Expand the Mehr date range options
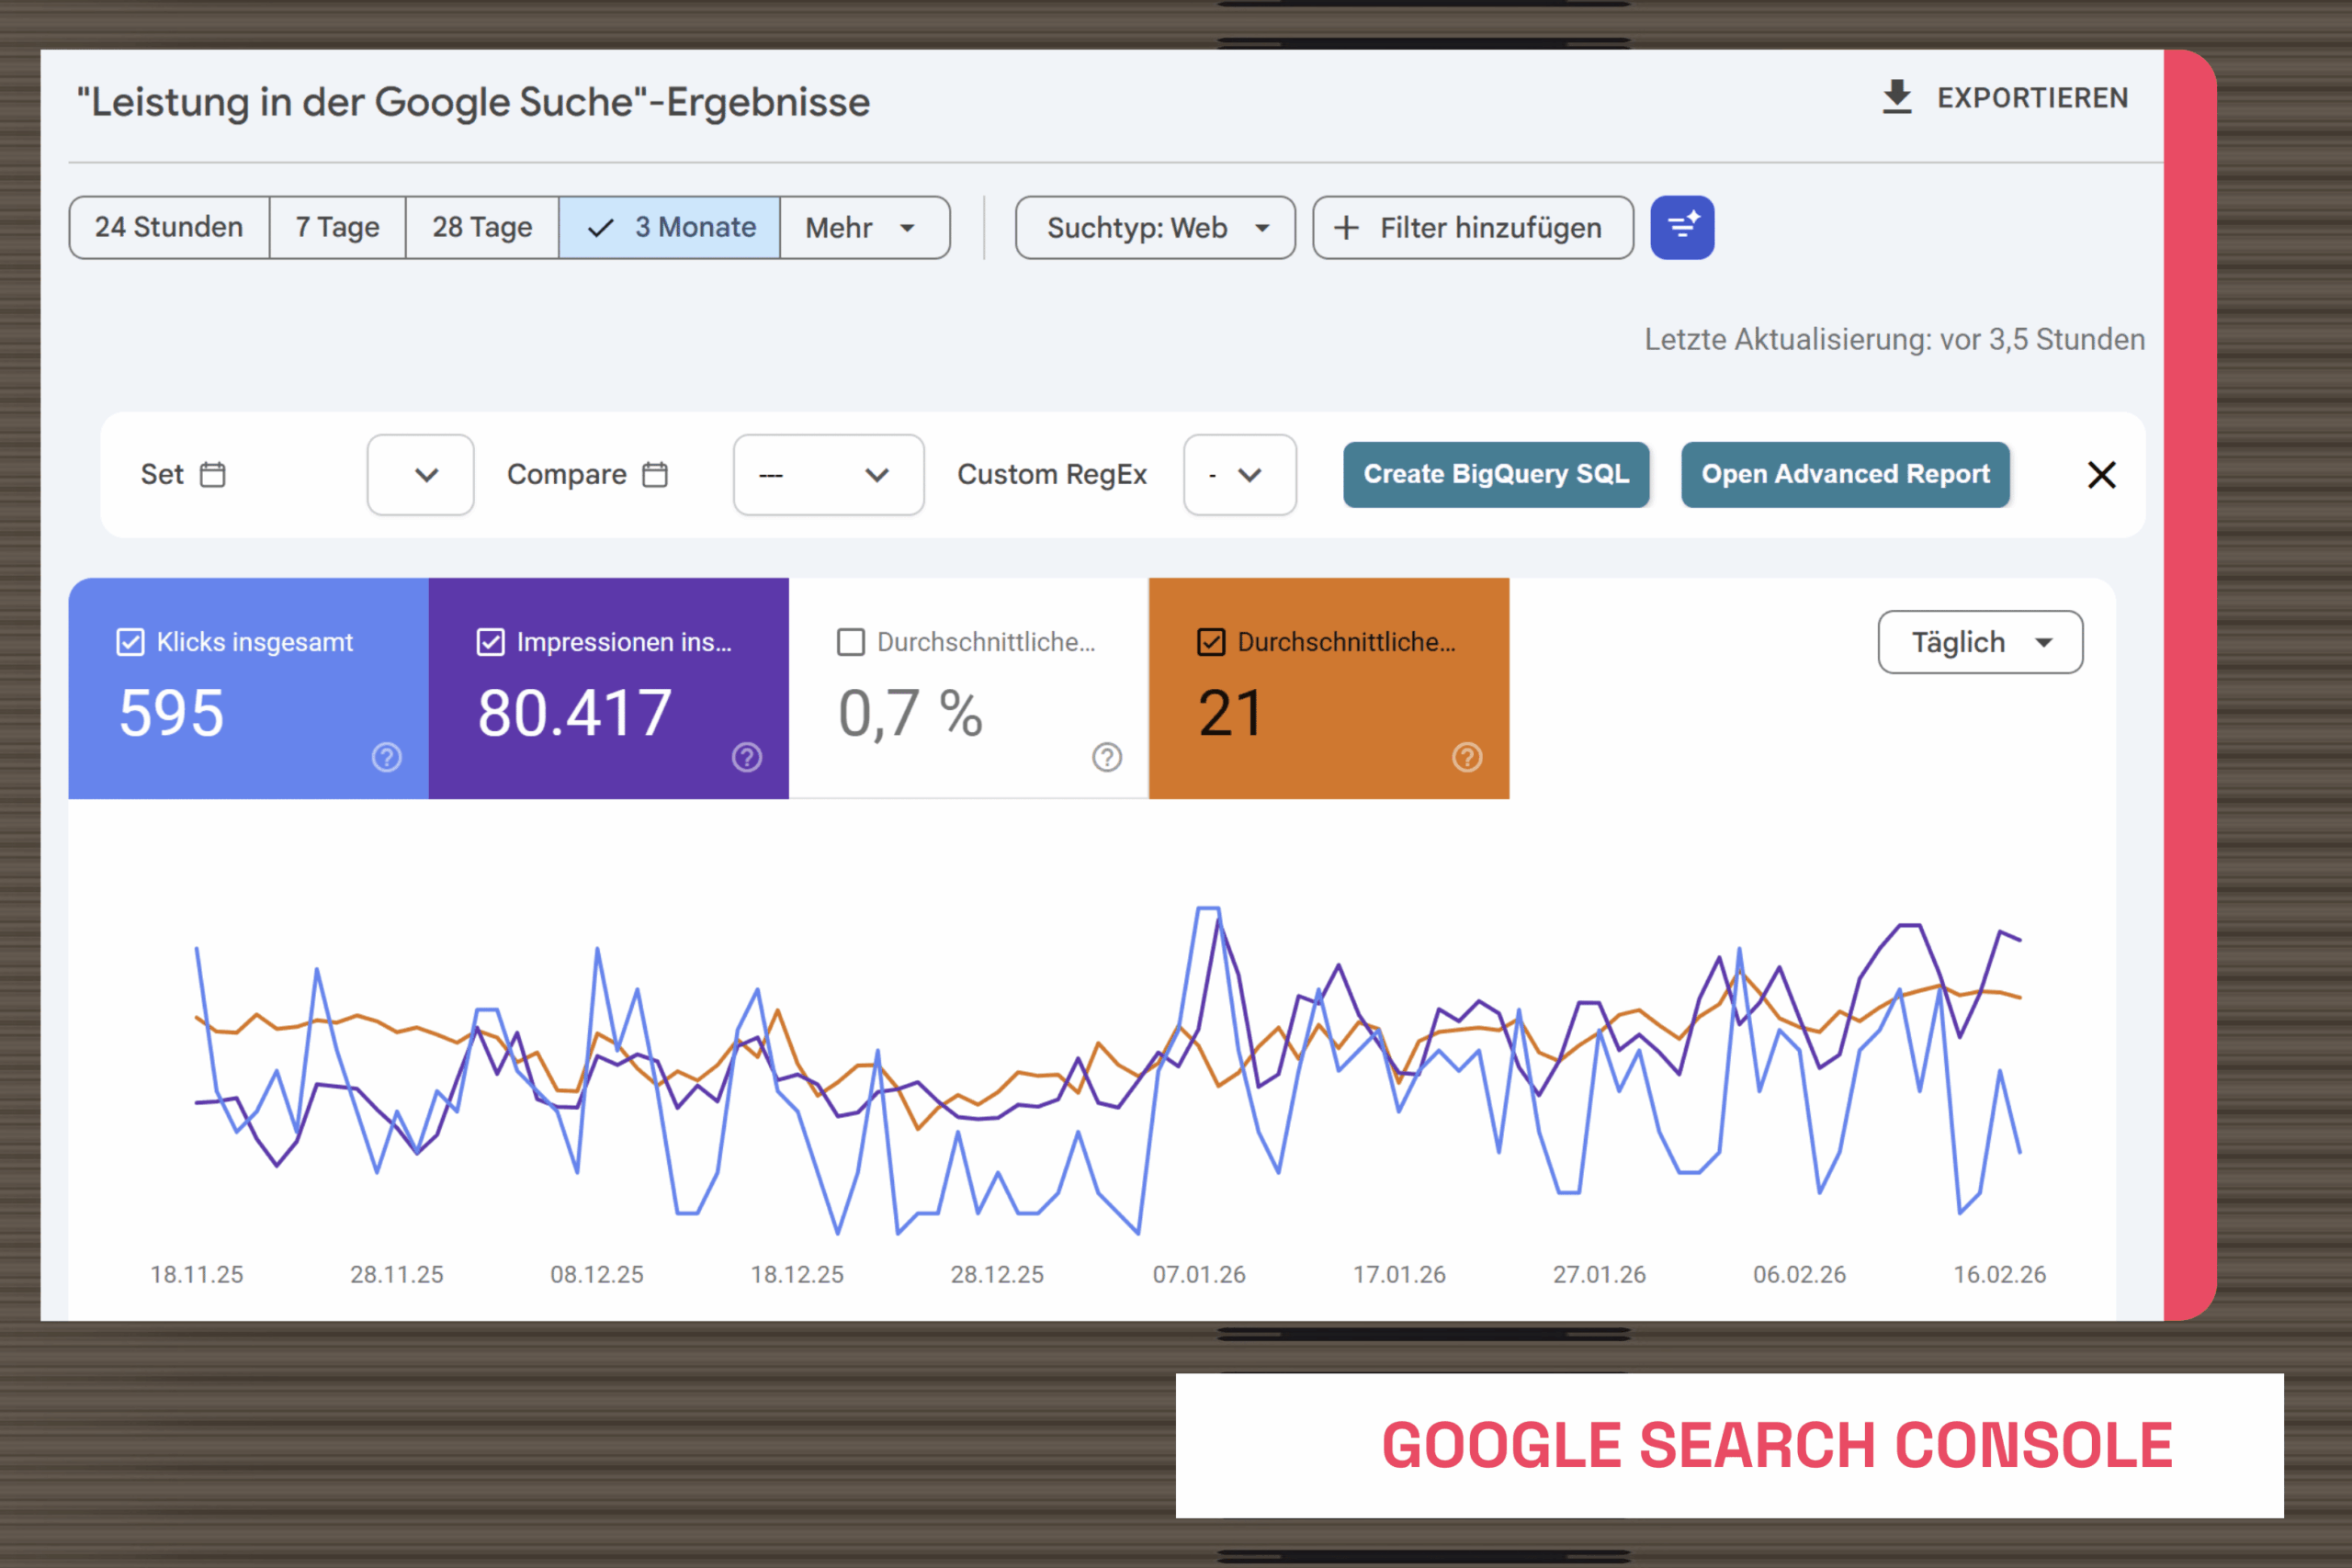The height and width of the screenshot is (1568, 2352). click(x=864, y=227)
